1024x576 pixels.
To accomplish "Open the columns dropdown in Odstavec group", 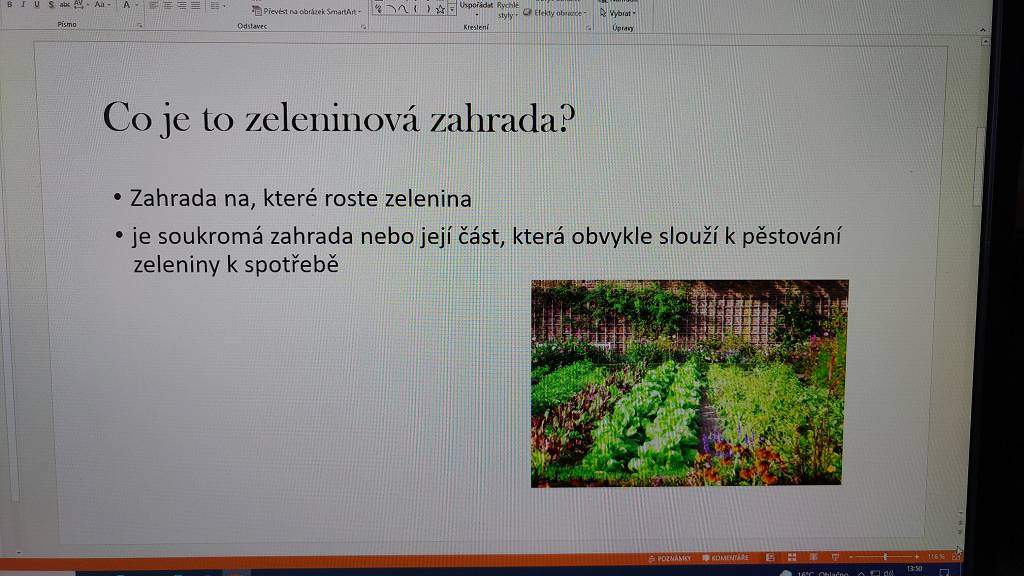I will click(x=217, y=6).
